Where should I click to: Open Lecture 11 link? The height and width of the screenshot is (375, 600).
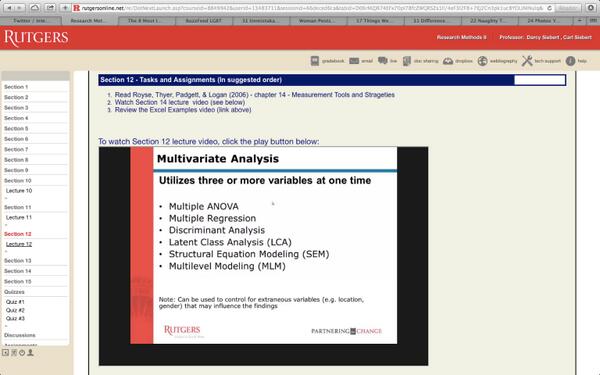[x=19, y=217]
